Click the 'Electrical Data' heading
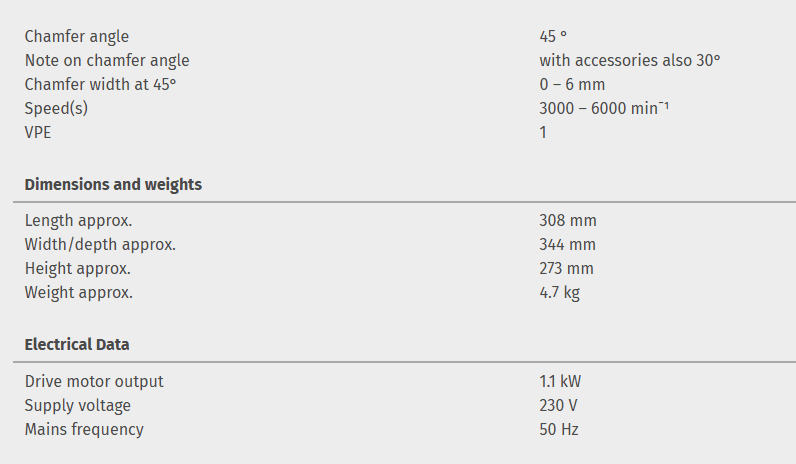Viewport: 796px width, 464px height. pos(77,345)
